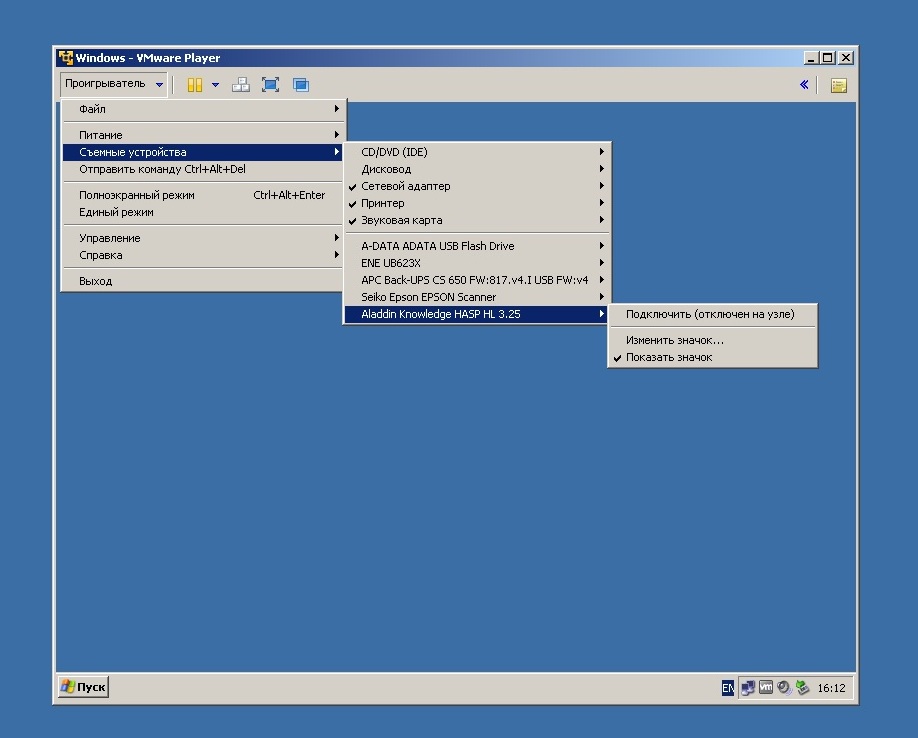Screen dimensions: 918x738
Task: Click the pause virtual machine icon
Action: (194, 85)
